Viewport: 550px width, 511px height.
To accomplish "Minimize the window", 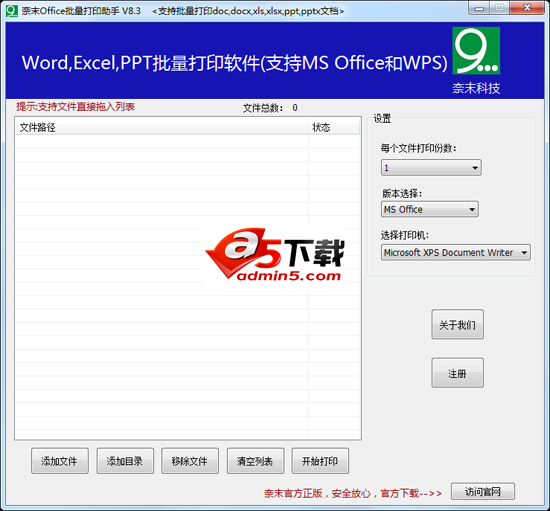I will point(479,8).
